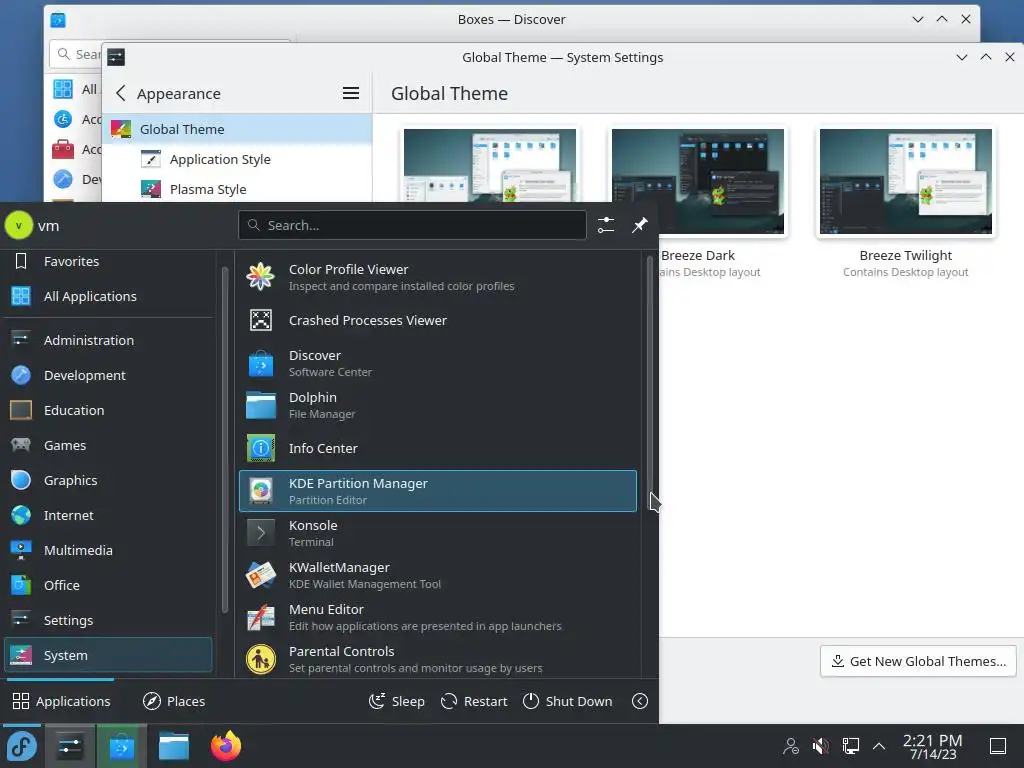The width and height of the screenshot is (1024, 768).
Task: Select System category in launcher
Action: click(108, 655)
